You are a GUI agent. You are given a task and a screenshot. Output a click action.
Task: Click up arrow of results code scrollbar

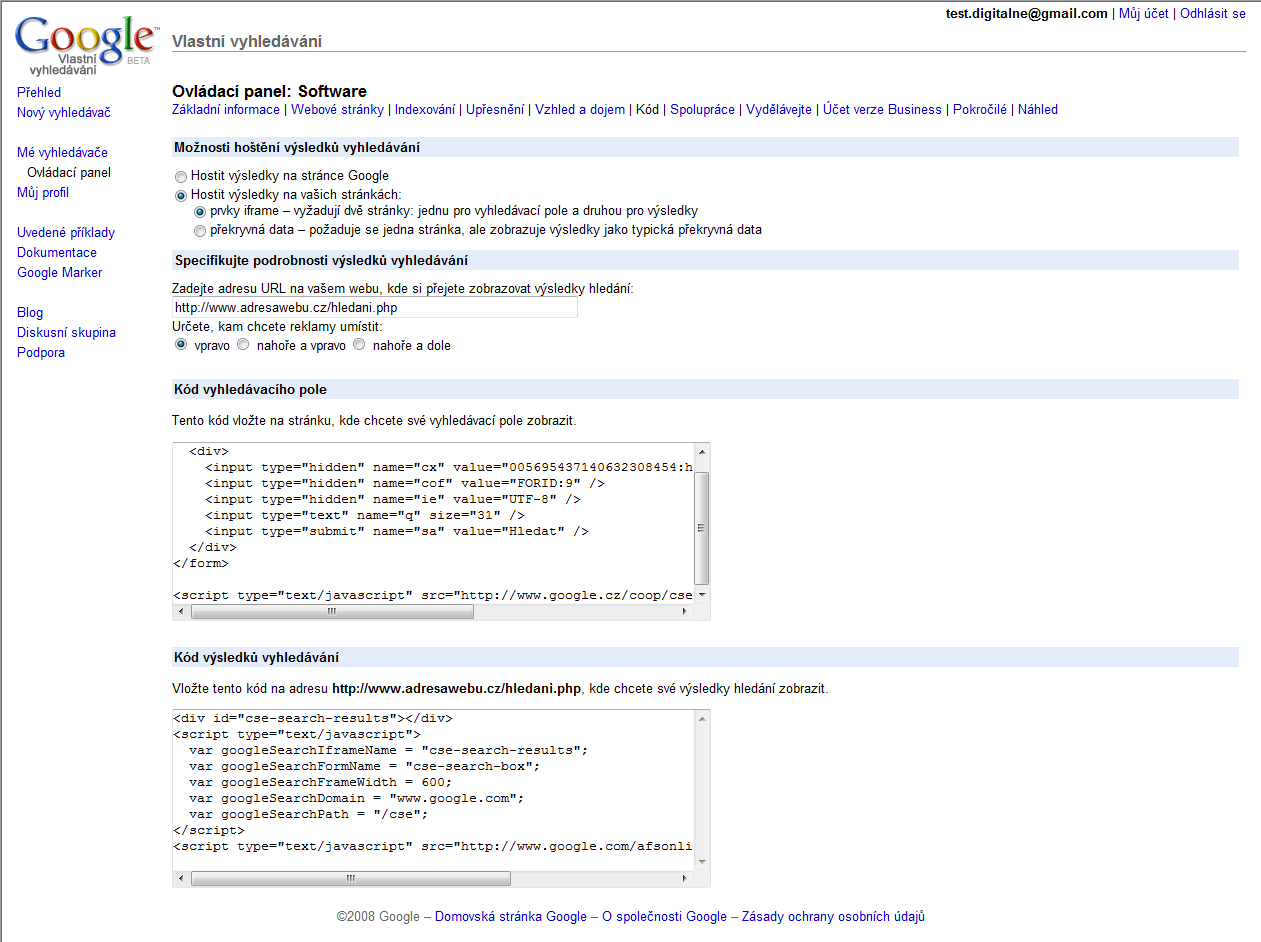pos(702,718)
